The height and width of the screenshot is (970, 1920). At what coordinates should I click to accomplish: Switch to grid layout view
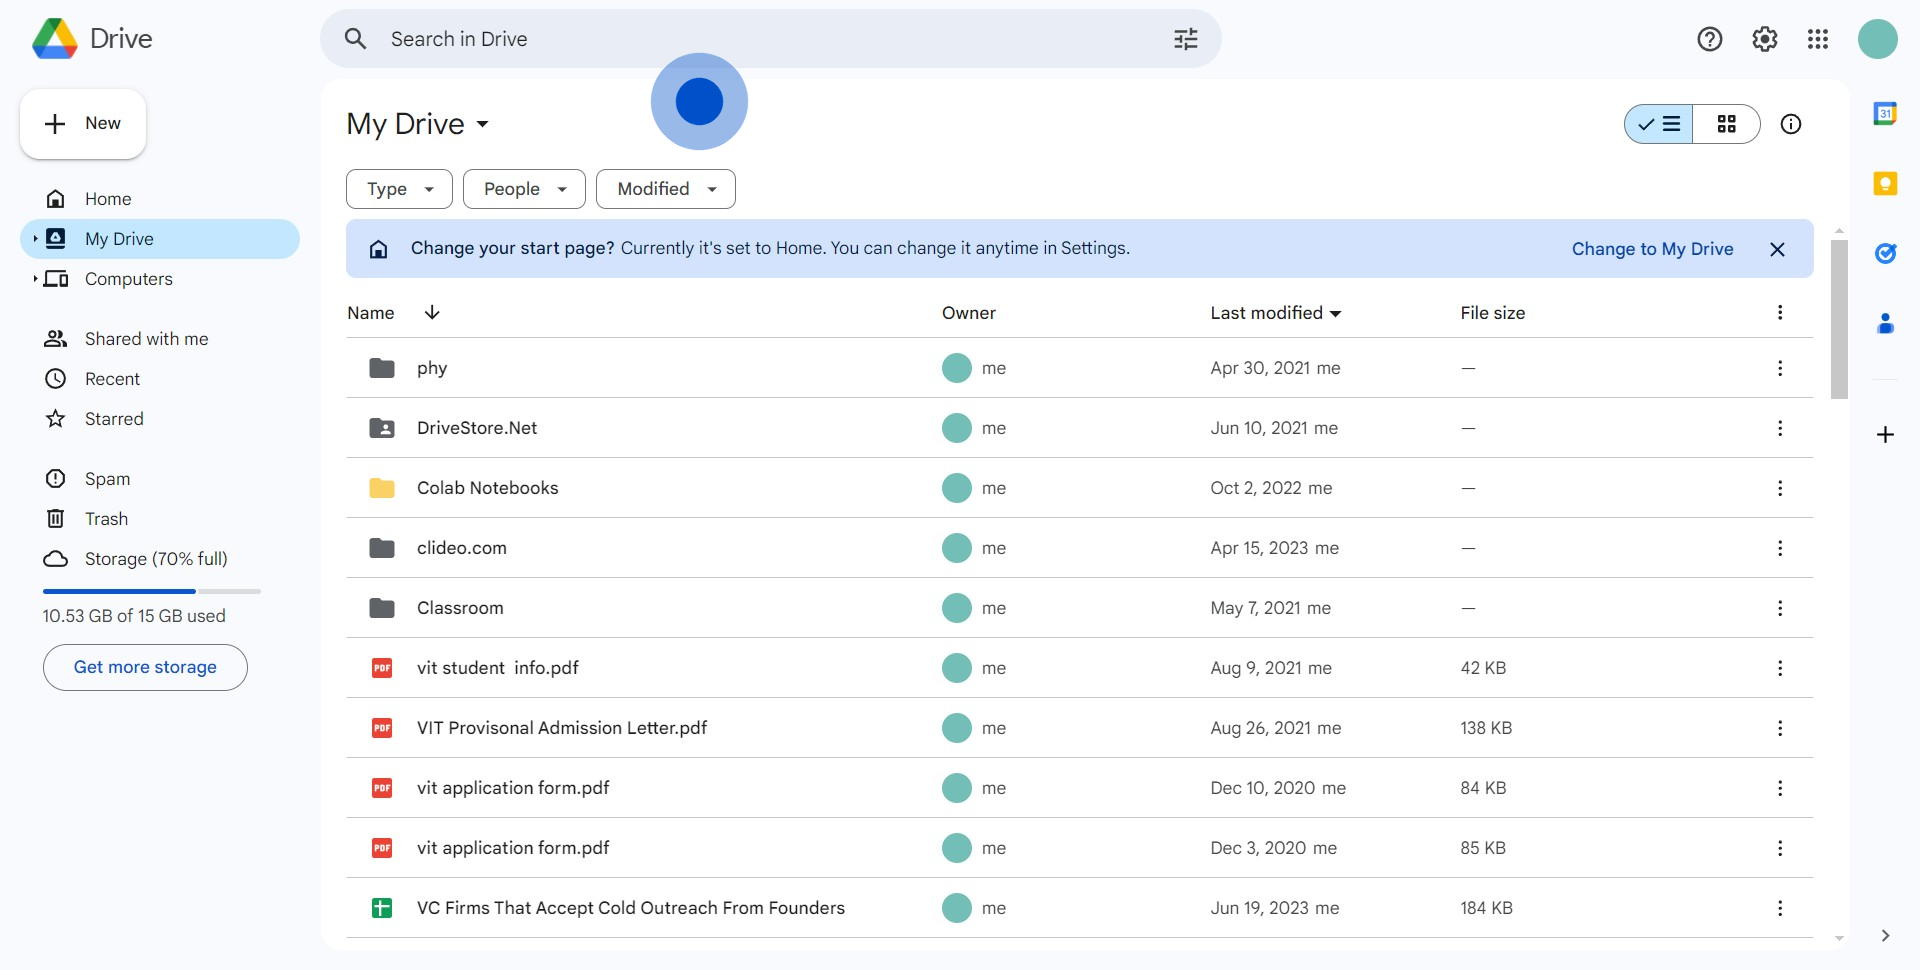(x=1727, y=124)
